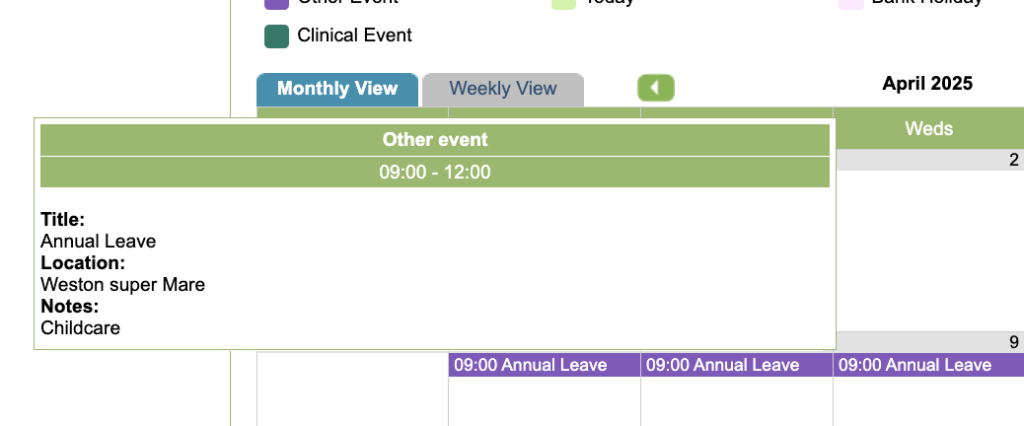Click the 09:00 - 12:00 time bar
Screen dimensions: 1024x426
pos(435,172)
